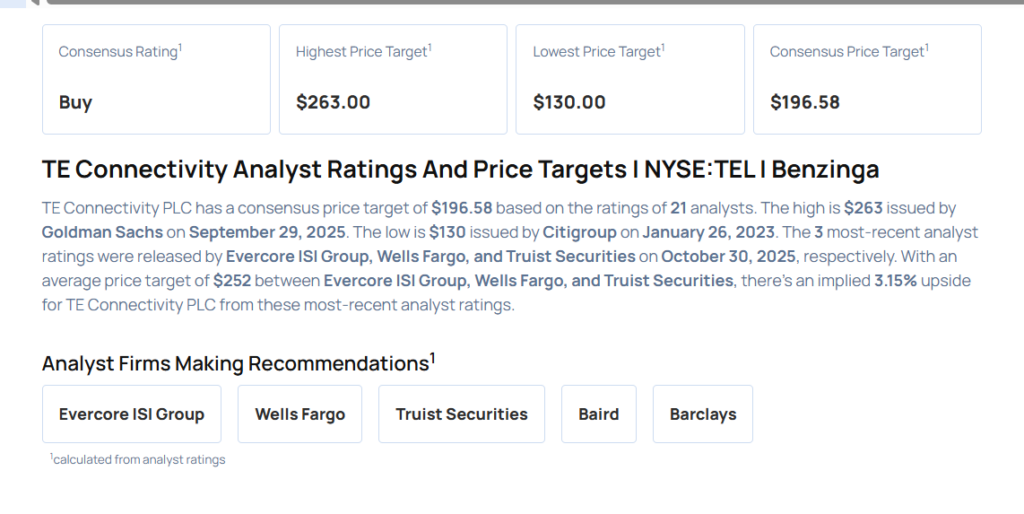Viewport: 1024px width, 514px height.
Task: Click the $130.00 lowest target value
Action: click(569, 102)
